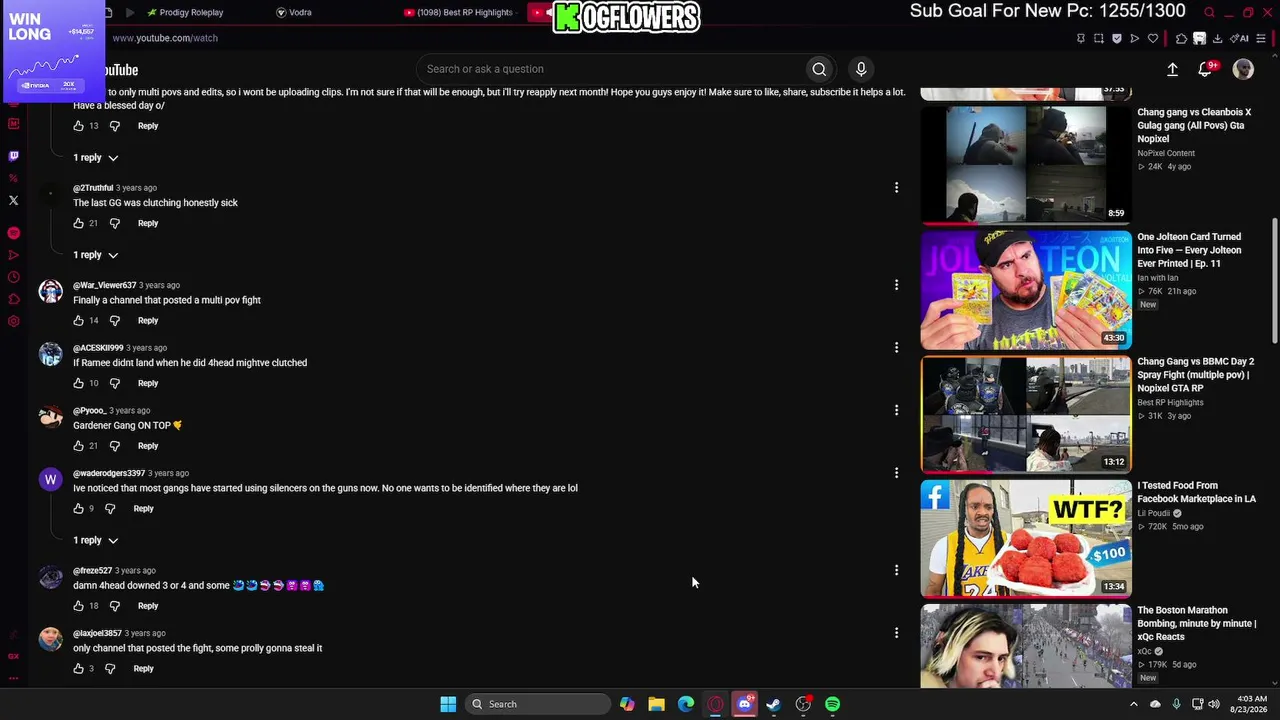The height and width of the screenshot is (720, 1280).
Task: Switch to the (1098) Best RP Highlights tab
Action: coord(458,12)
